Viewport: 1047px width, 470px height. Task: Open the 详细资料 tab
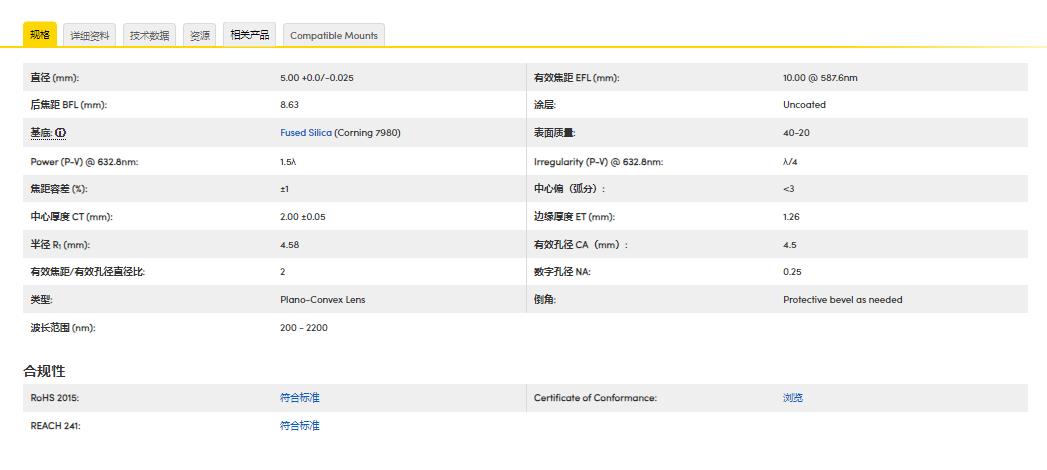tap(90, 35)
